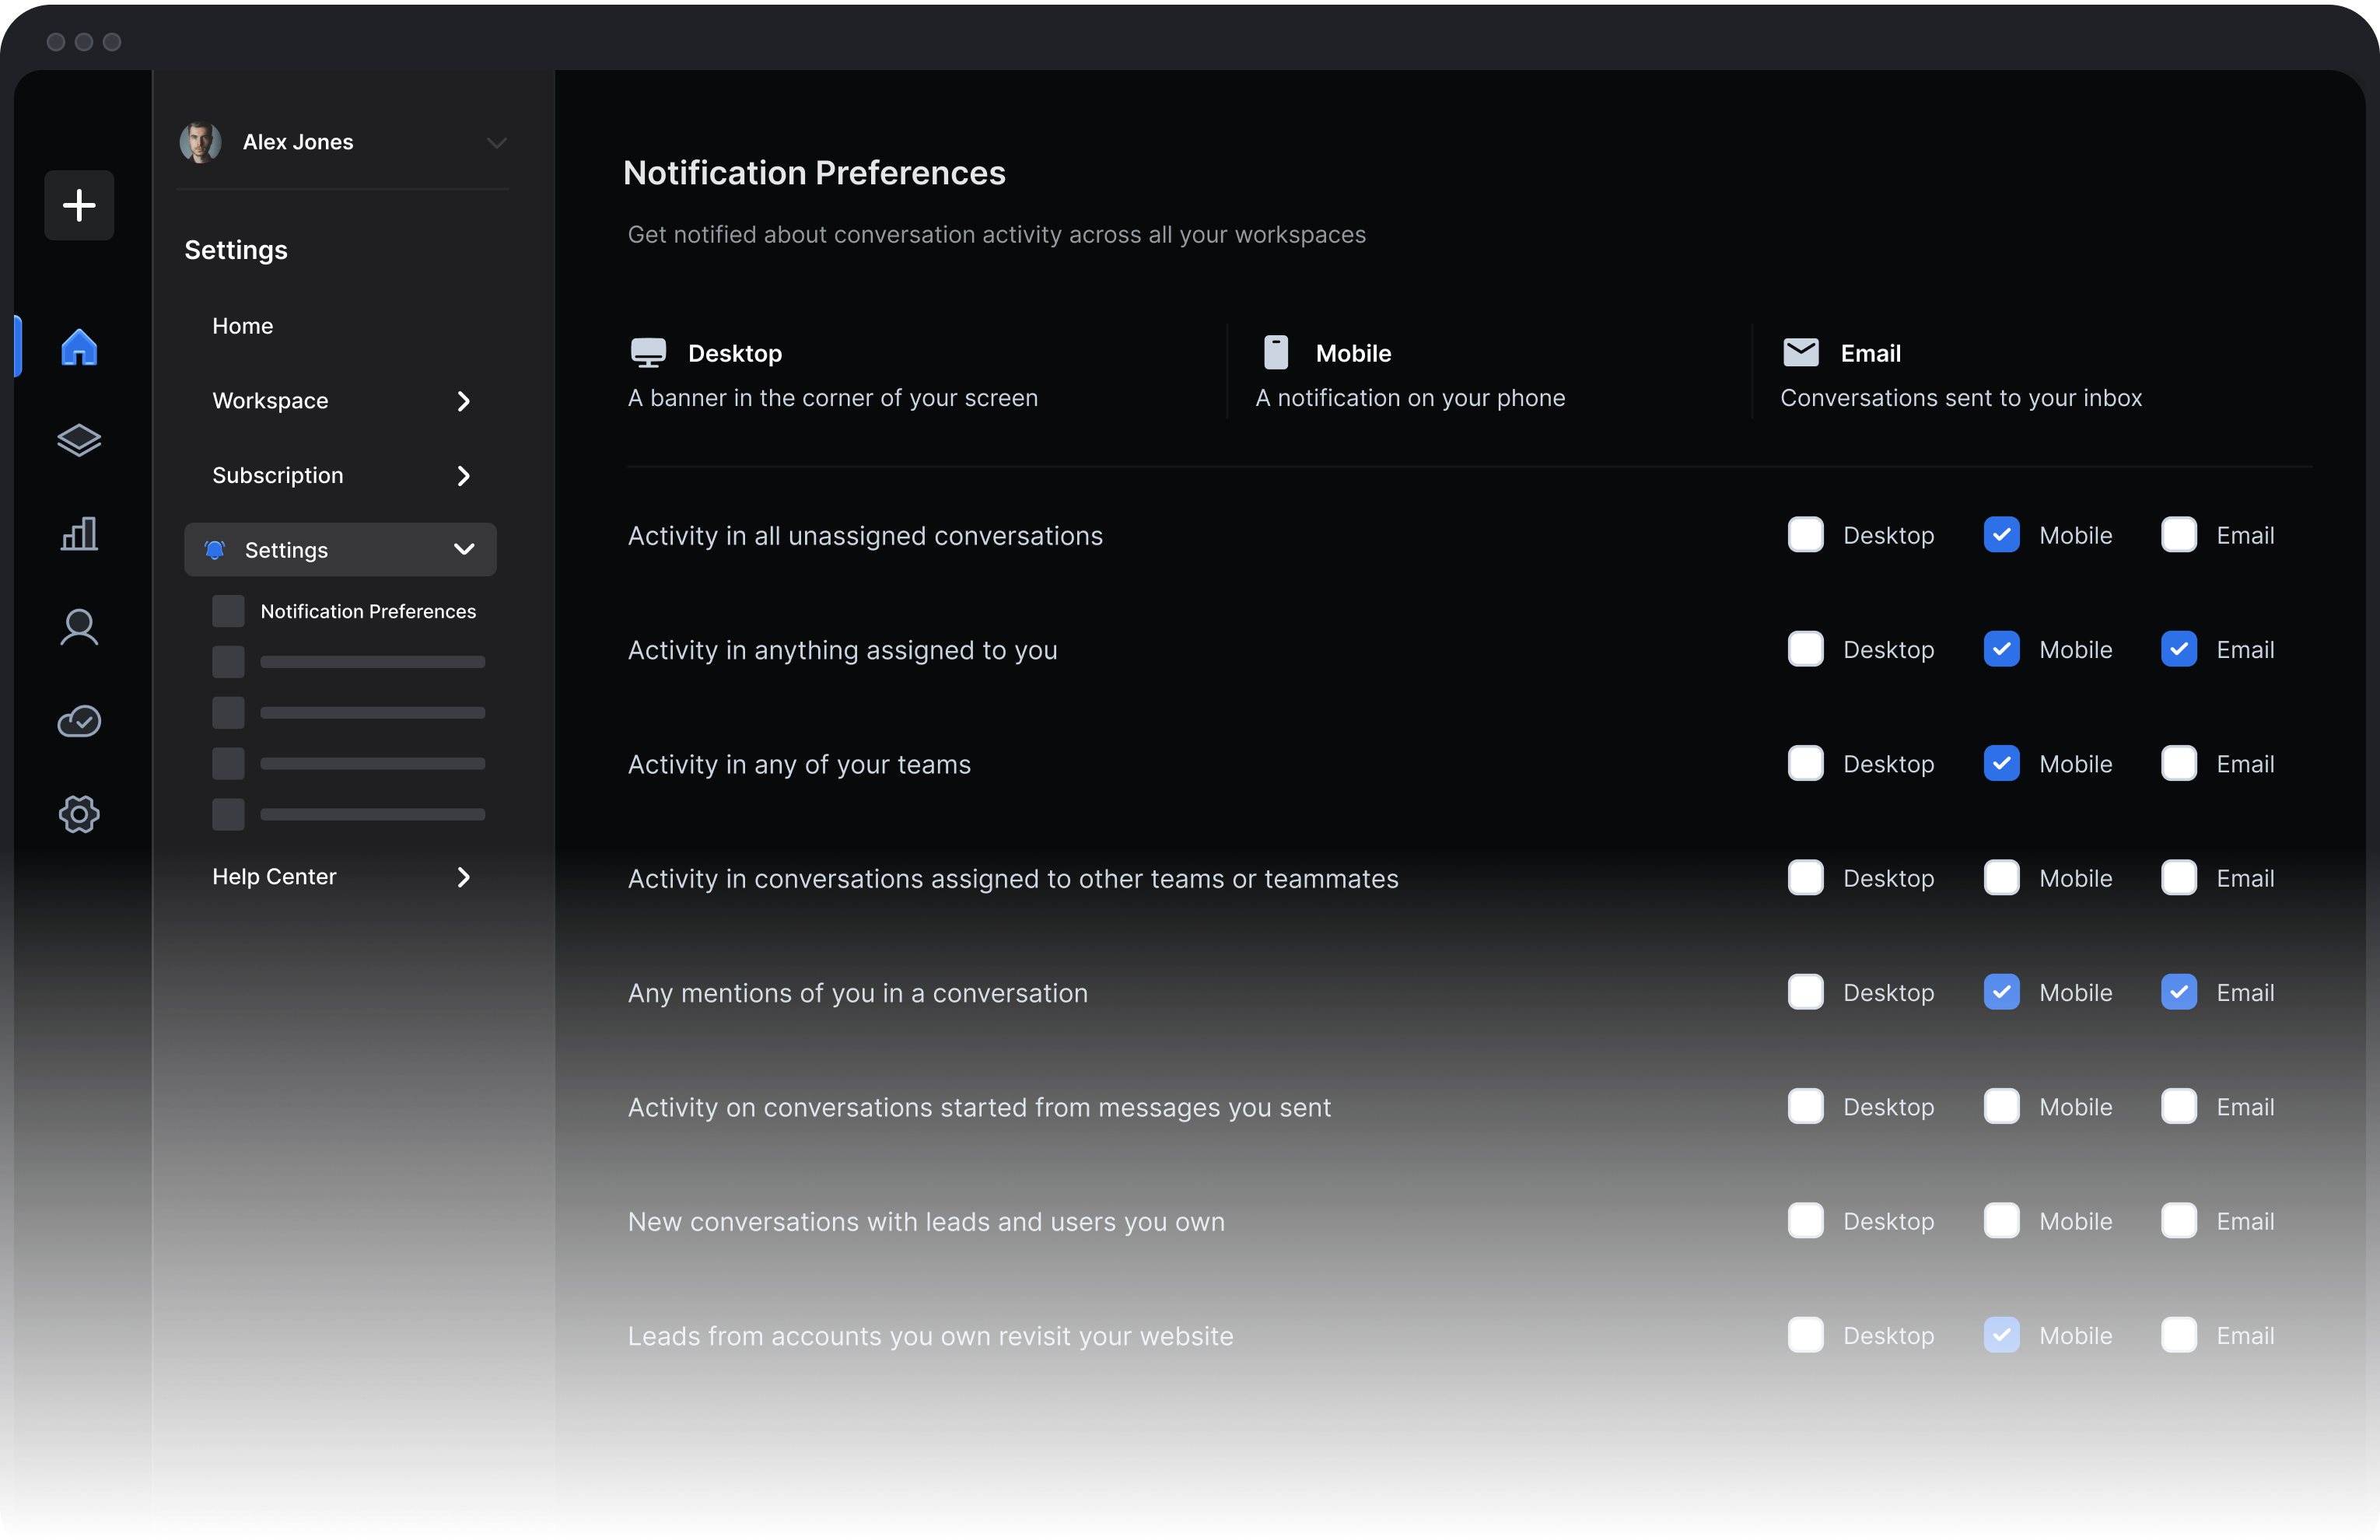Disable Mobile for any mentions of you
The height and width of the screenshot is (1540, 2380).
(2001, 992)
